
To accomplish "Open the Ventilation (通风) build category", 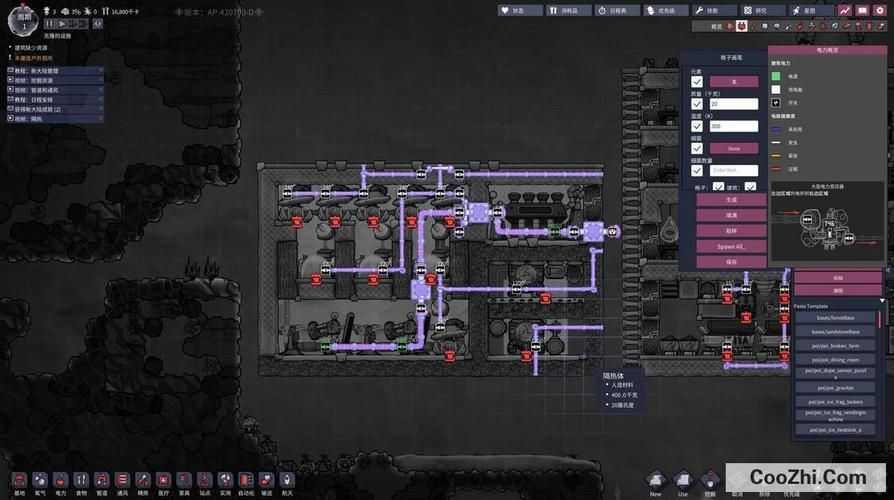I will (x=122, y=481).
